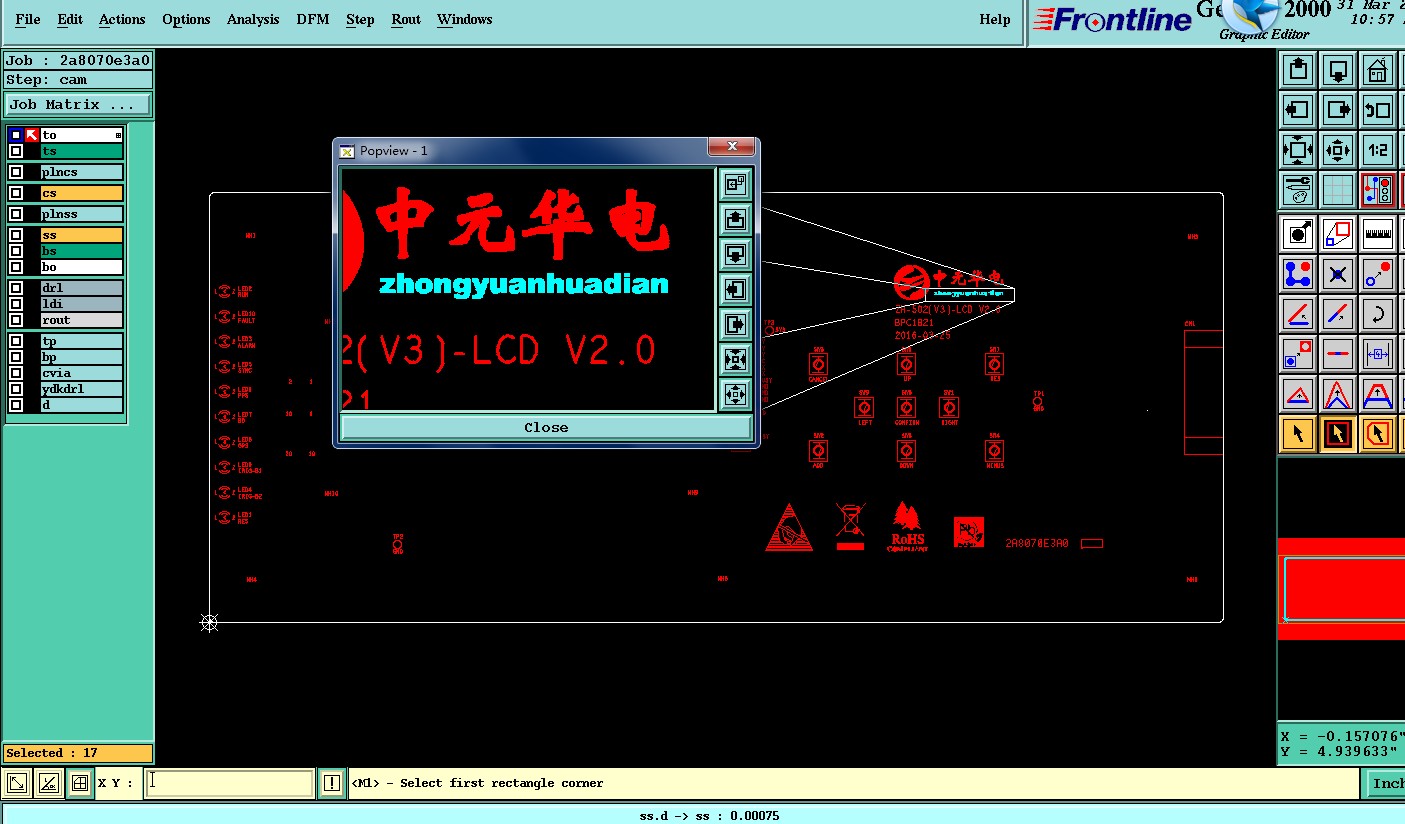Select the blue dimension box tool
This screenshot has width=1405, height=824.
point(1378,354)
